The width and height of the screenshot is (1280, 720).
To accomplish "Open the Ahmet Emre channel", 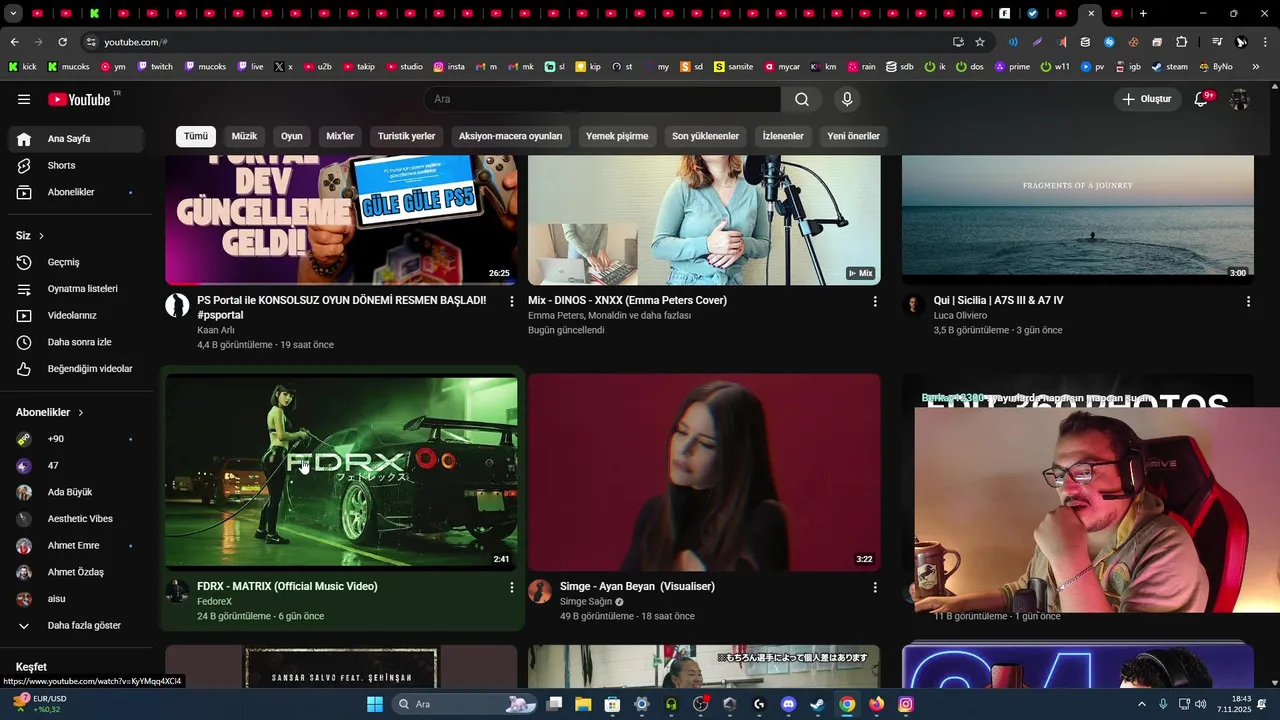I will pos(76,546).
